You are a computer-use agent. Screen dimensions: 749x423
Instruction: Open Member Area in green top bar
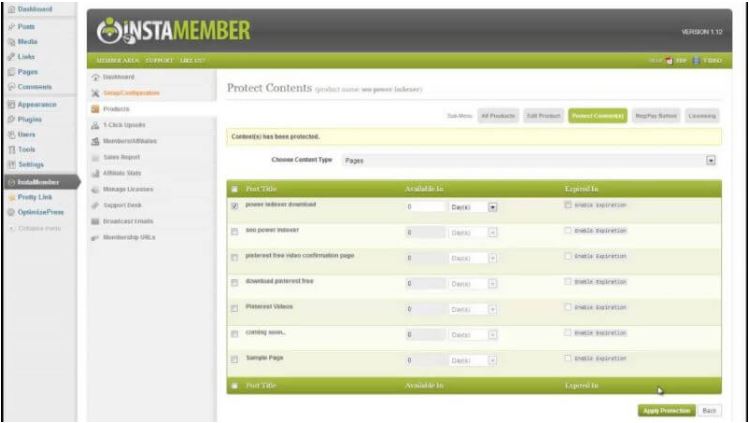tap(118, 61)
